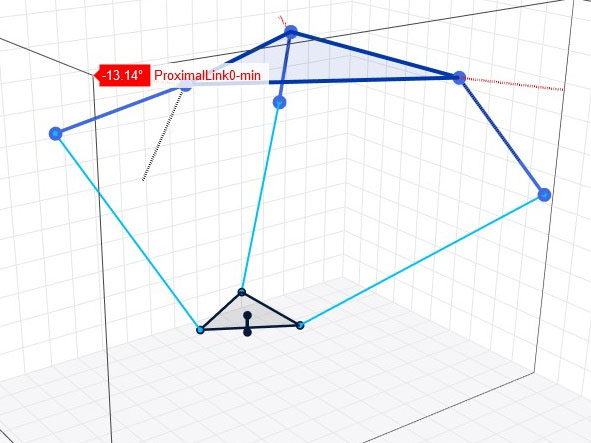The image size is (591, 443).
Task: Click the black dotted reference line
Action: click(x=162, y=136)
